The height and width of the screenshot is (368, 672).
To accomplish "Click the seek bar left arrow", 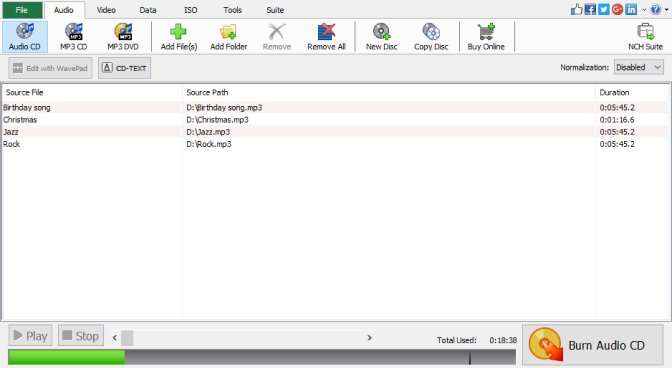I will pos(115,338).
